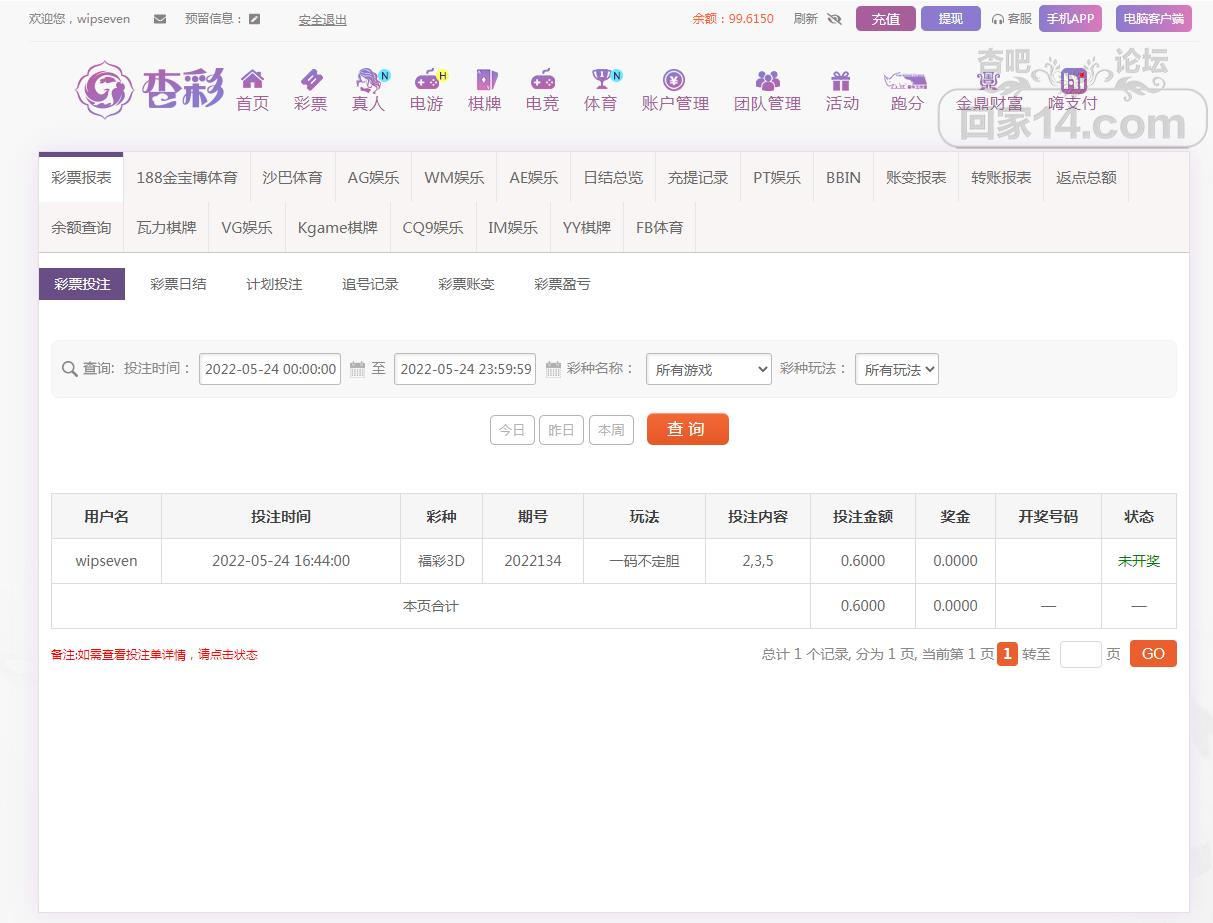1213x923 pixels.
Task: Click the 提现 withdraw button
Action: point(951,19)
